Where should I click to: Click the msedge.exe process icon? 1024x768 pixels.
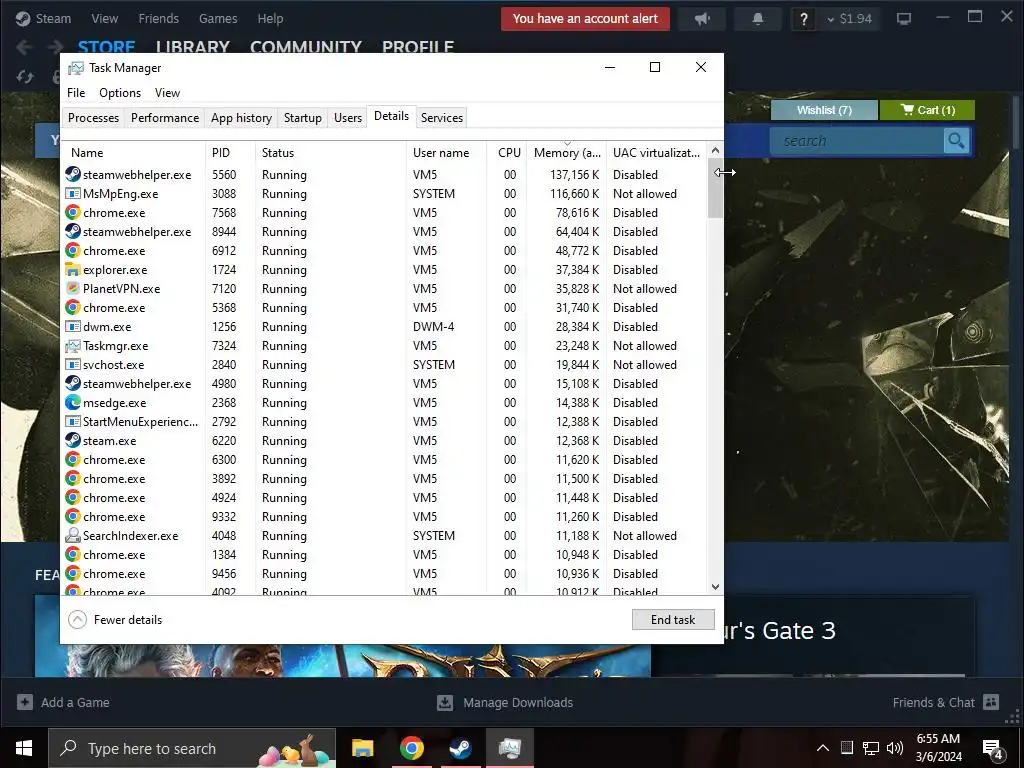[72, 402]
